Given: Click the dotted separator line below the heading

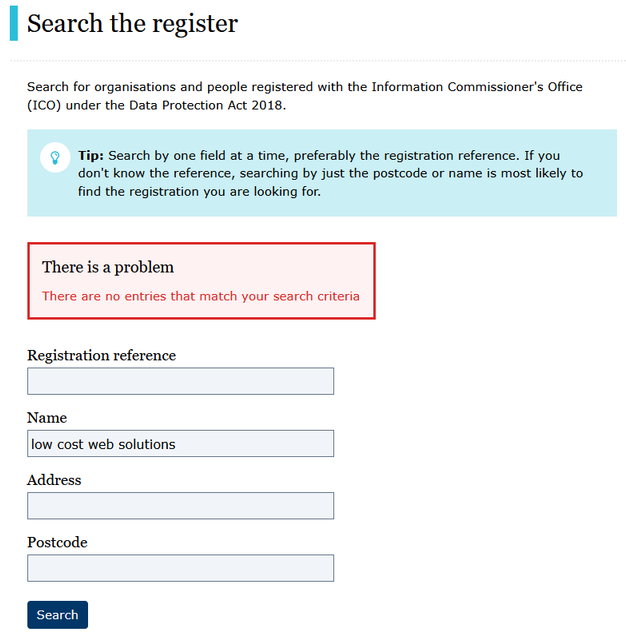Looking at the screenshot, I should tap(318, 60).
